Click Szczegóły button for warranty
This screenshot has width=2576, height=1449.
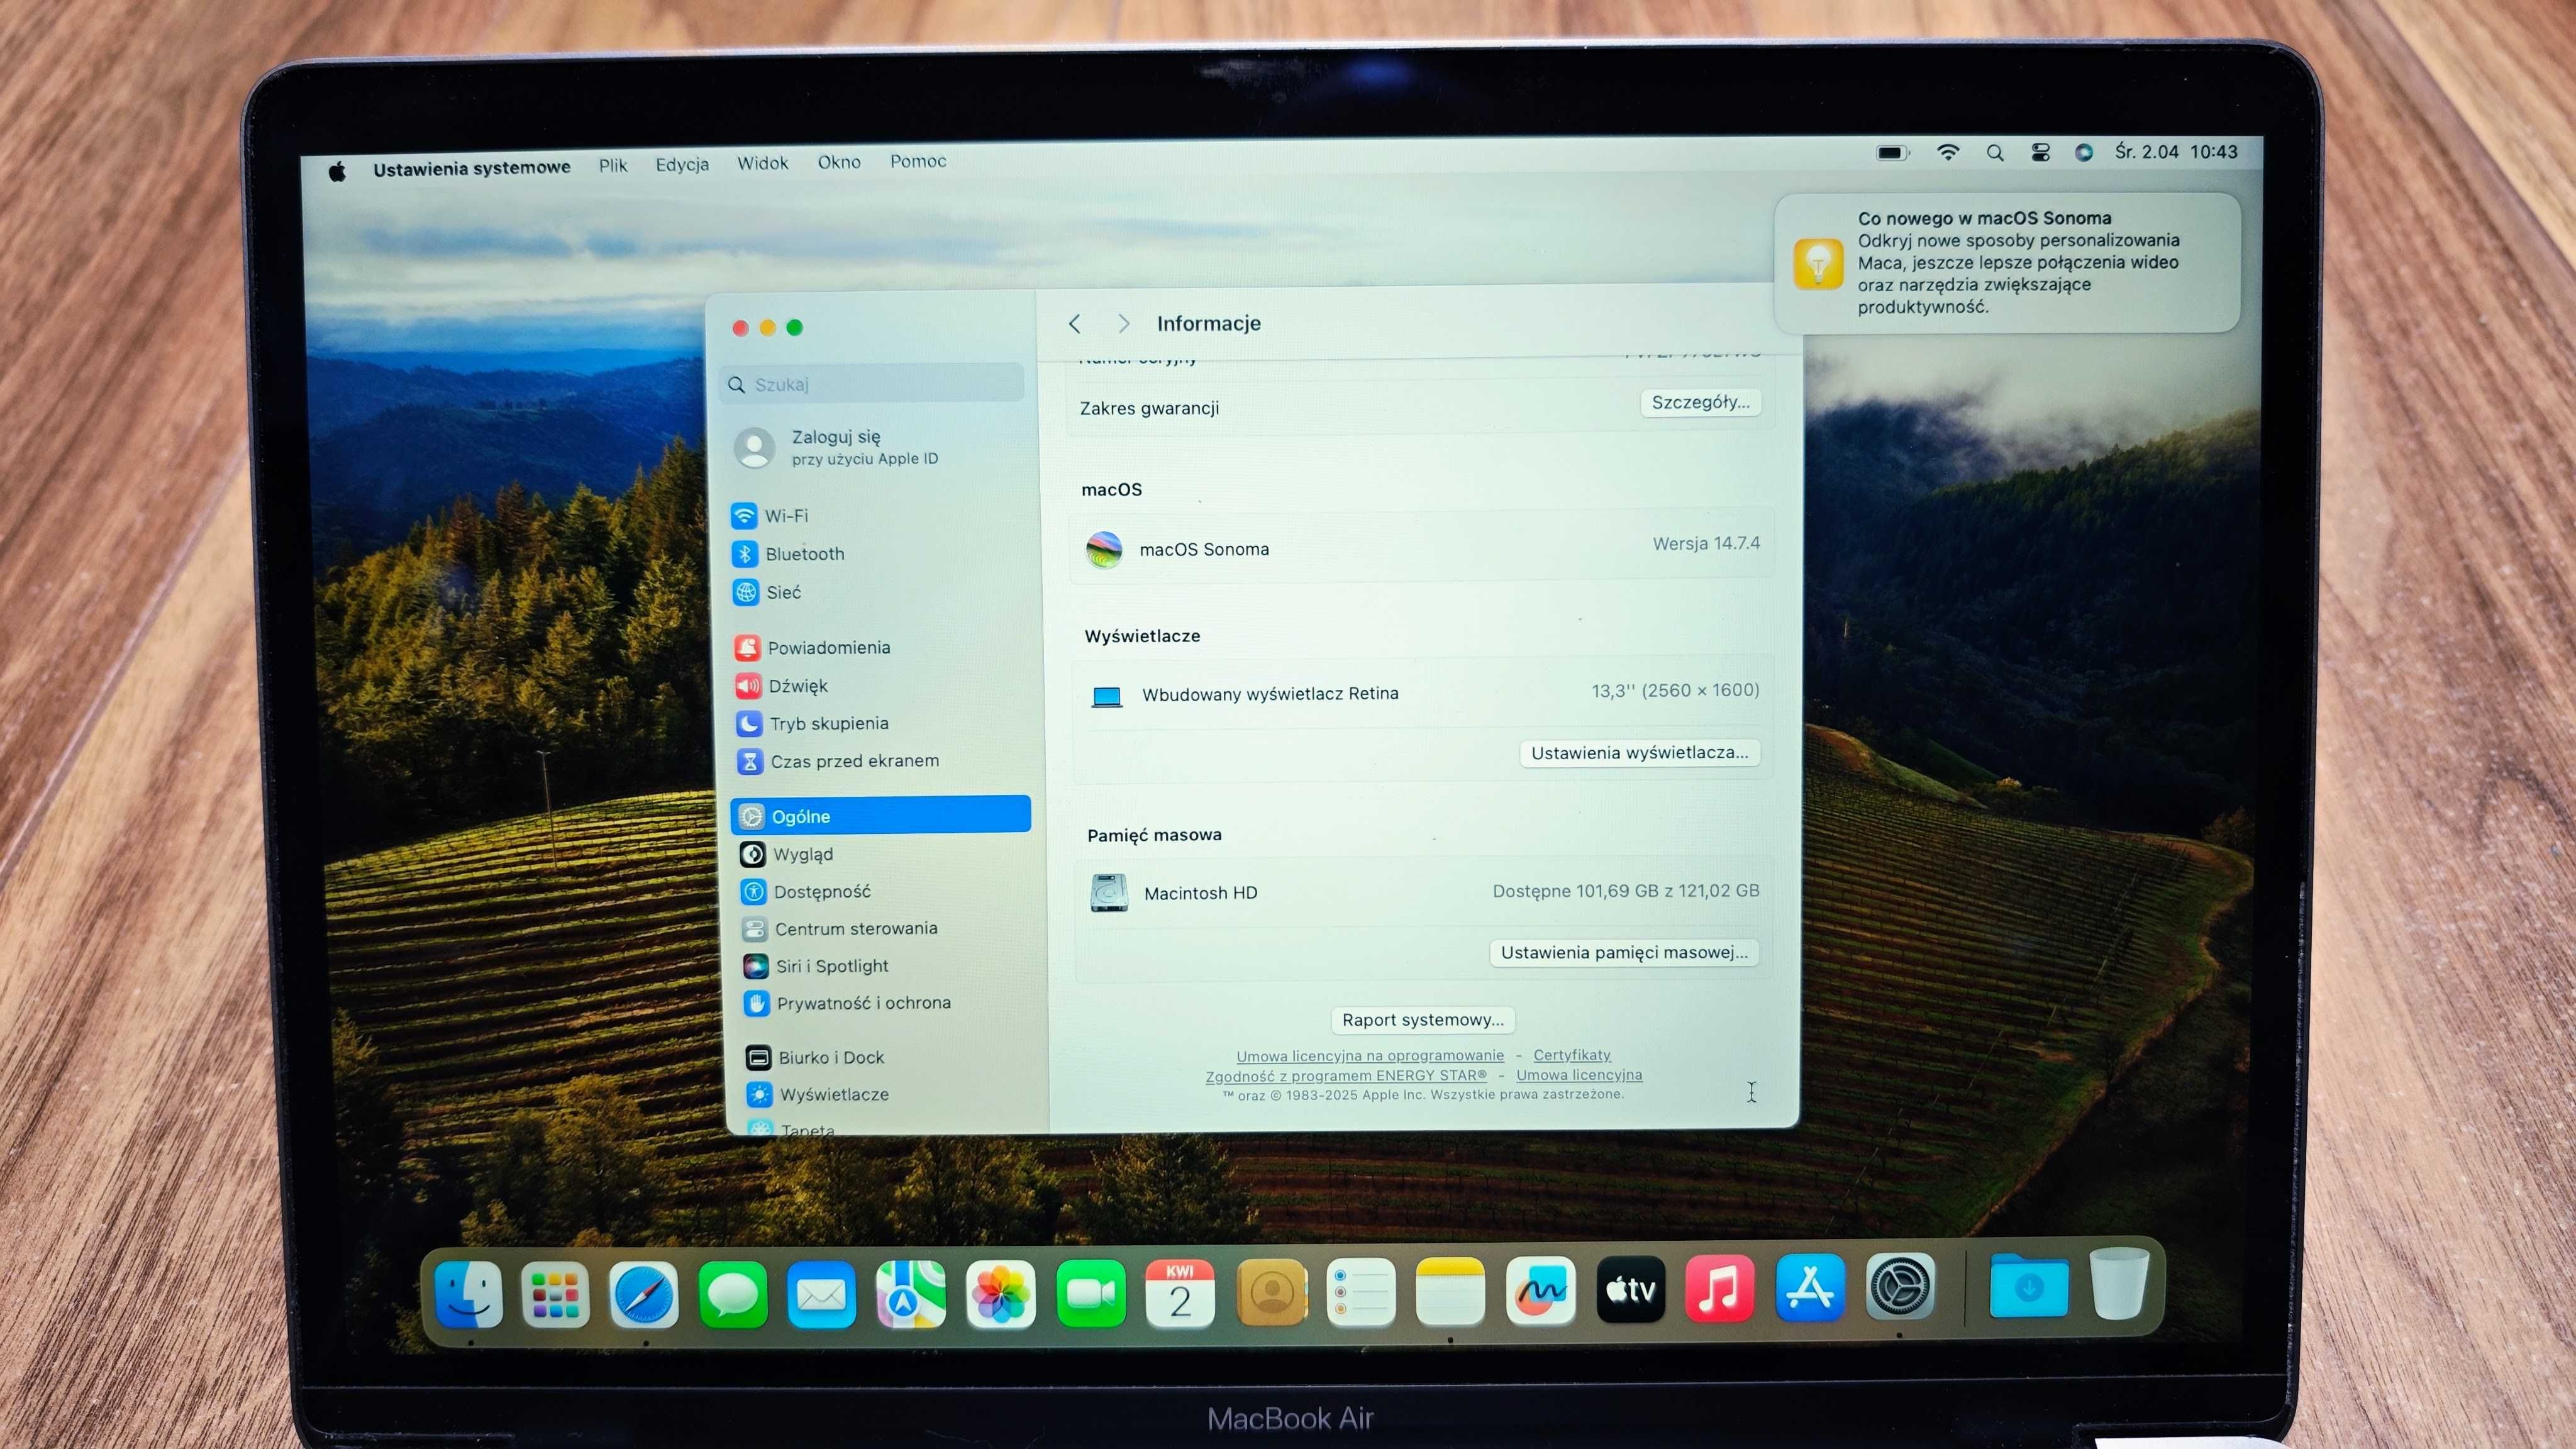point(1701,402)
